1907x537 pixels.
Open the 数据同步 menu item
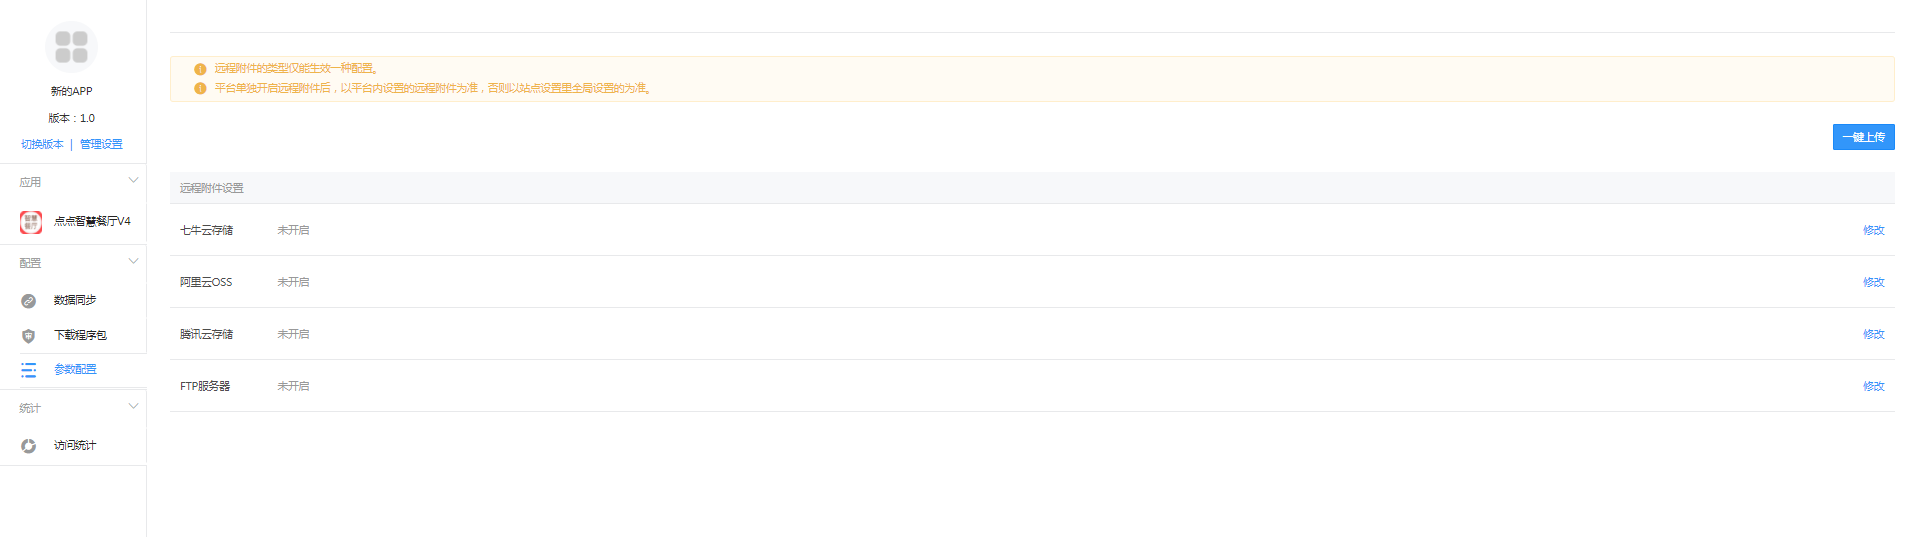[74, 300]
